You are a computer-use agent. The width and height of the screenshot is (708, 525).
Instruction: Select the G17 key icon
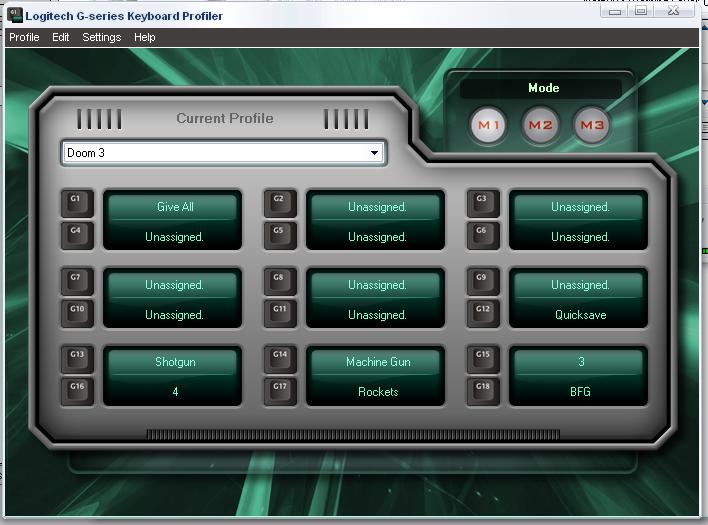pos(279,390)
